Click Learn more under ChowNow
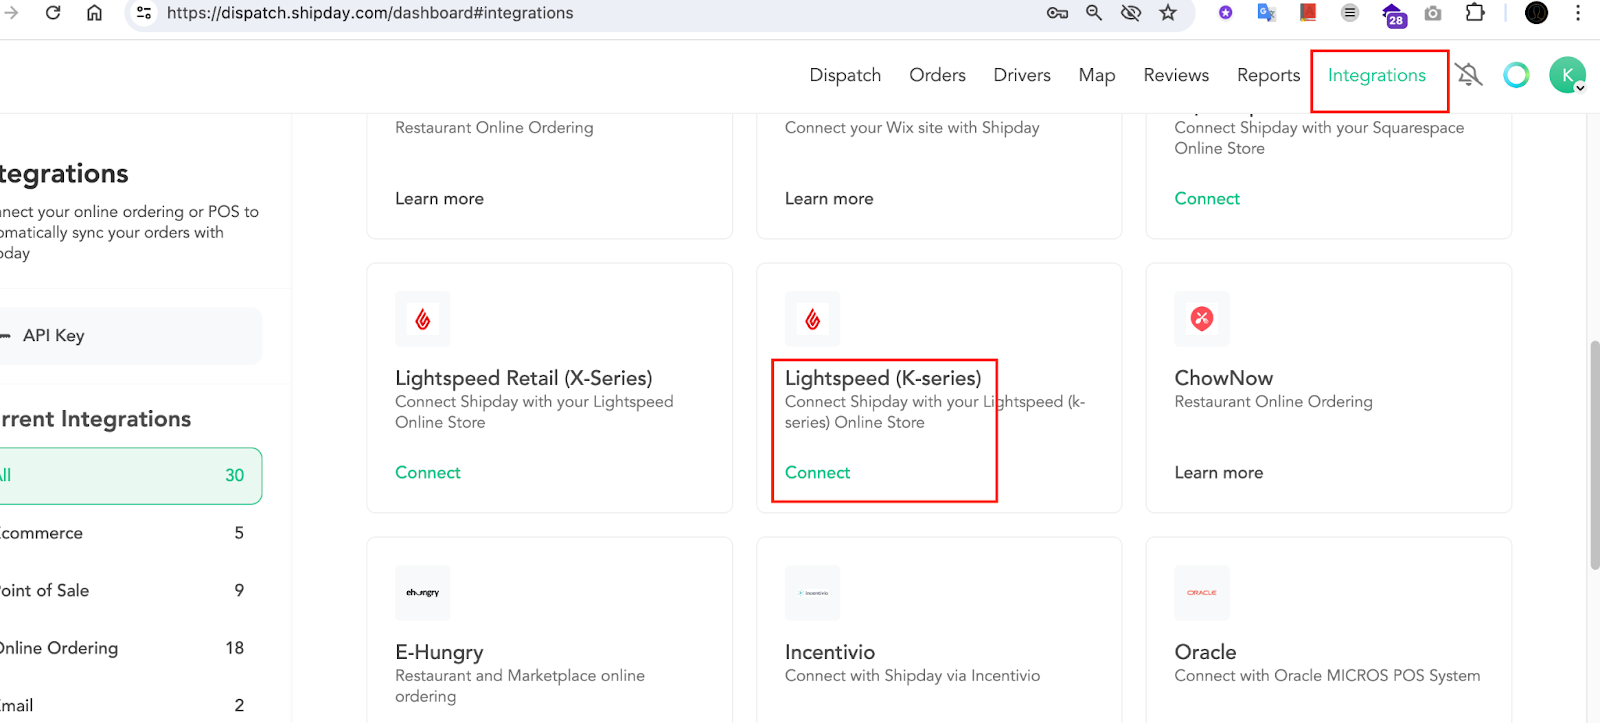Viewport: 1600px width, 723px height. [1218, 473]
